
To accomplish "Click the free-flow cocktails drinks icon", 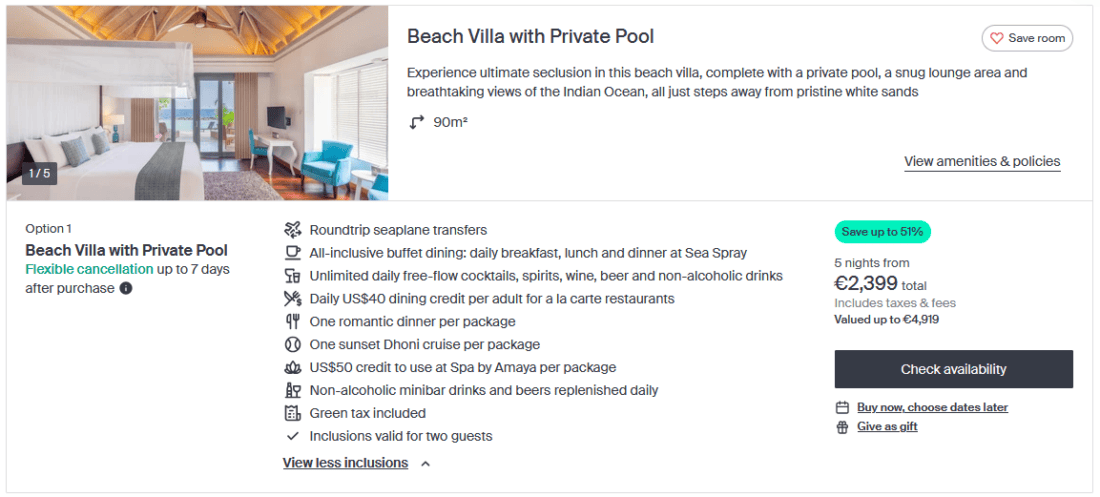I will (x=292, y=276).
